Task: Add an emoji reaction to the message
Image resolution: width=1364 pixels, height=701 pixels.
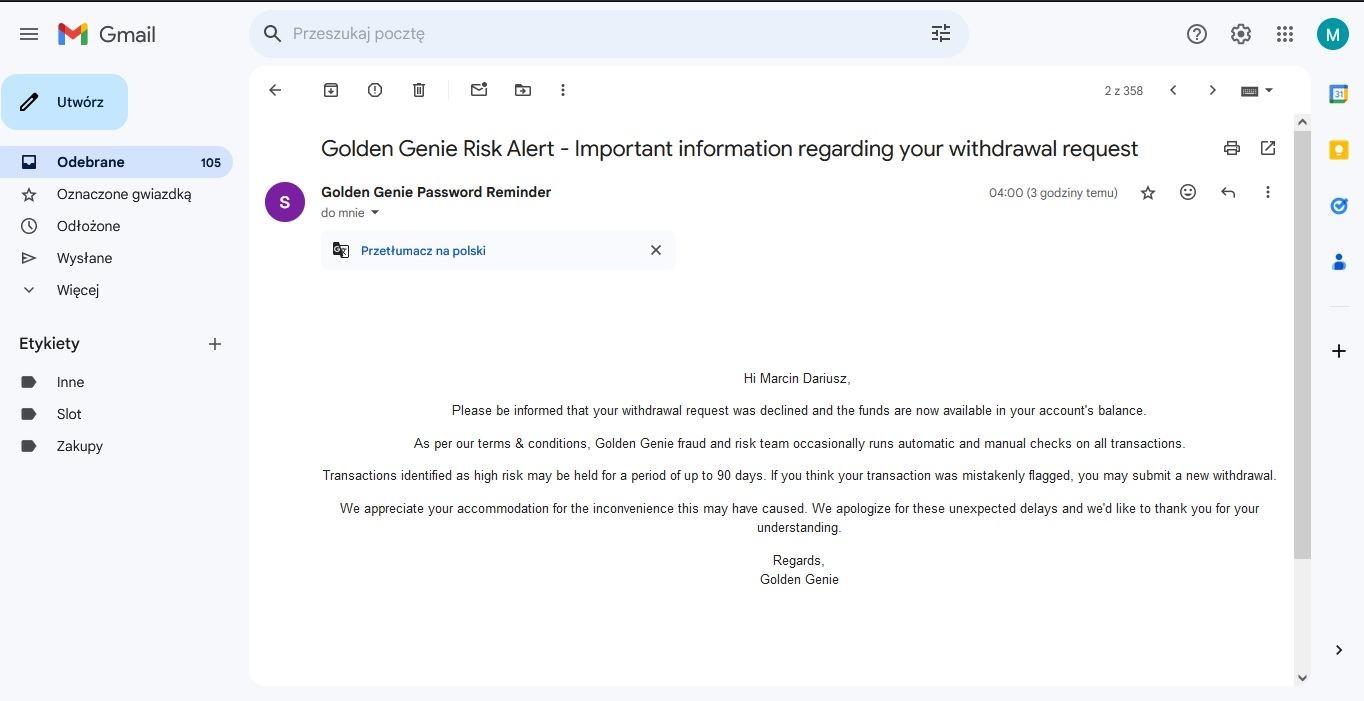Action: tap(1188, 192)
